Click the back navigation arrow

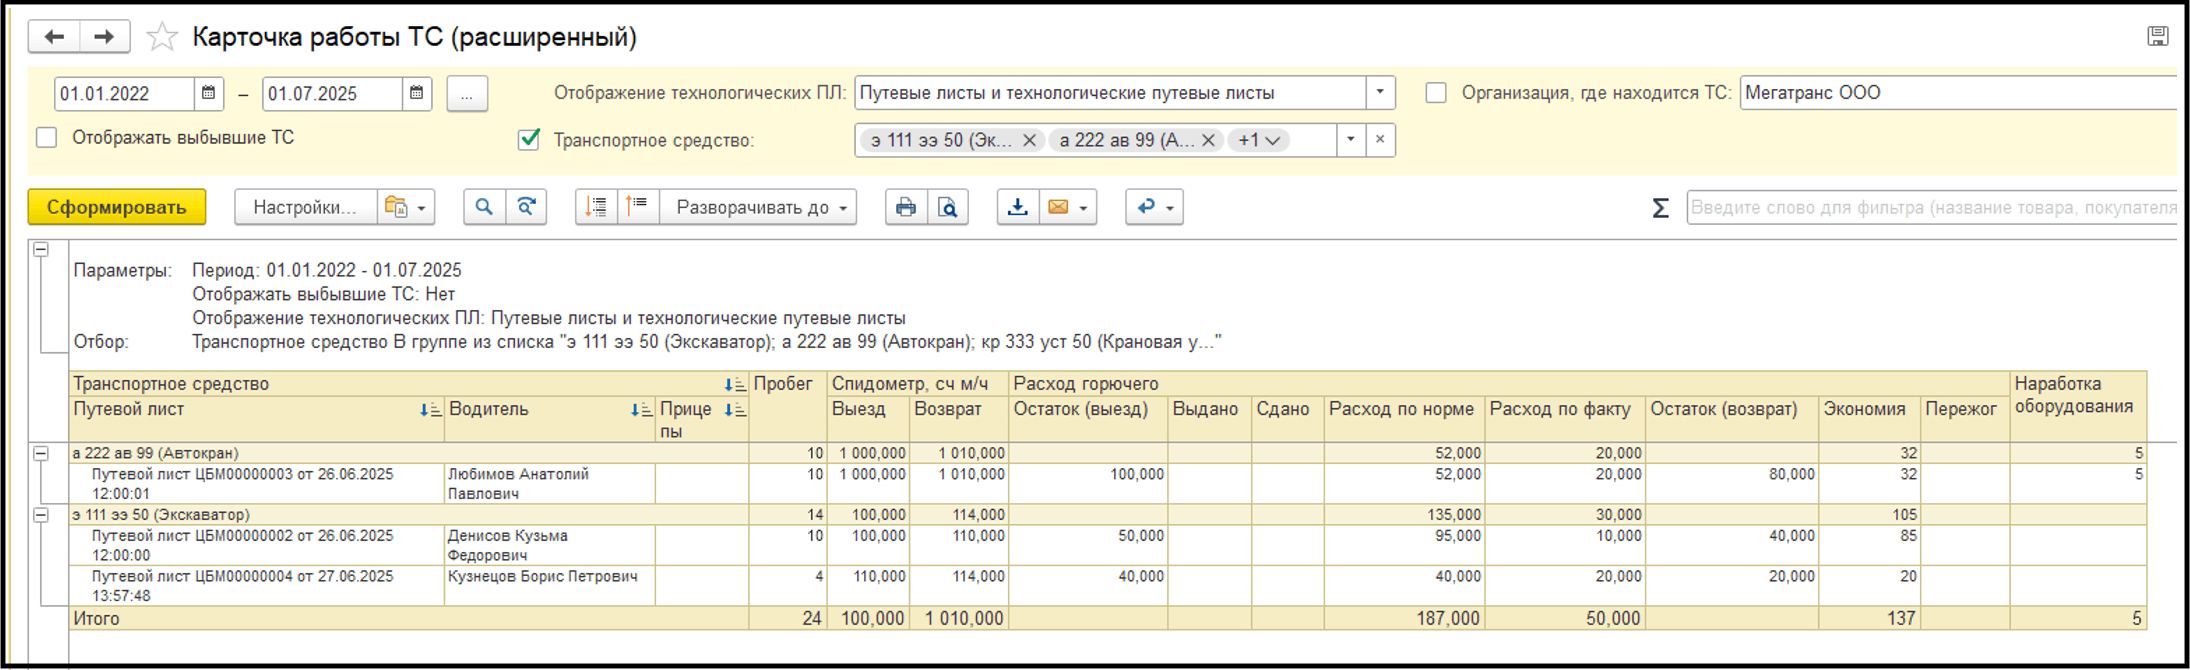(54, 37)
